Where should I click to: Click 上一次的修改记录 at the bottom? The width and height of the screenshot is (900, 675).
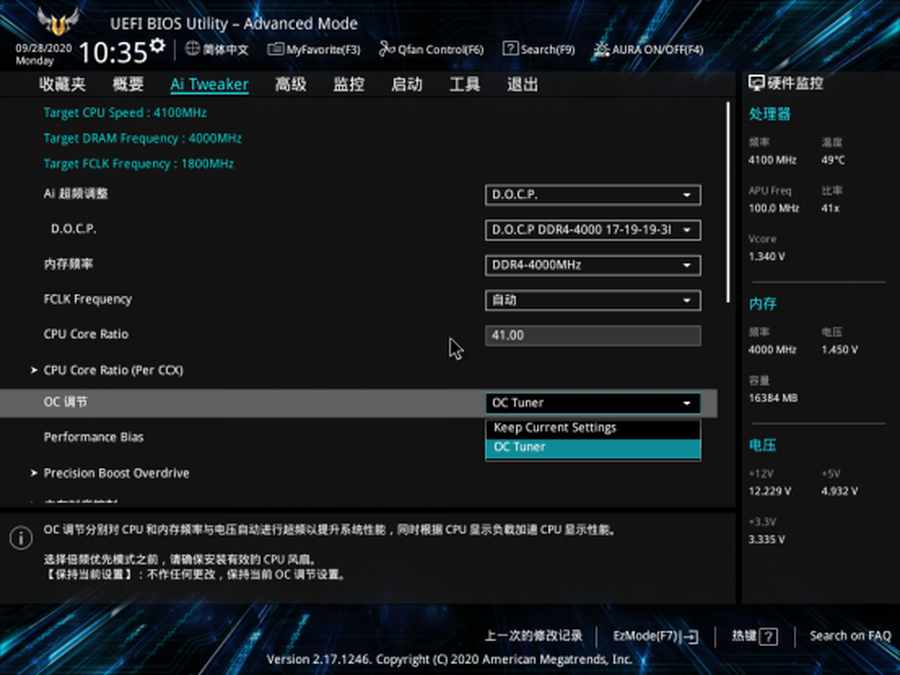[533, 635]
